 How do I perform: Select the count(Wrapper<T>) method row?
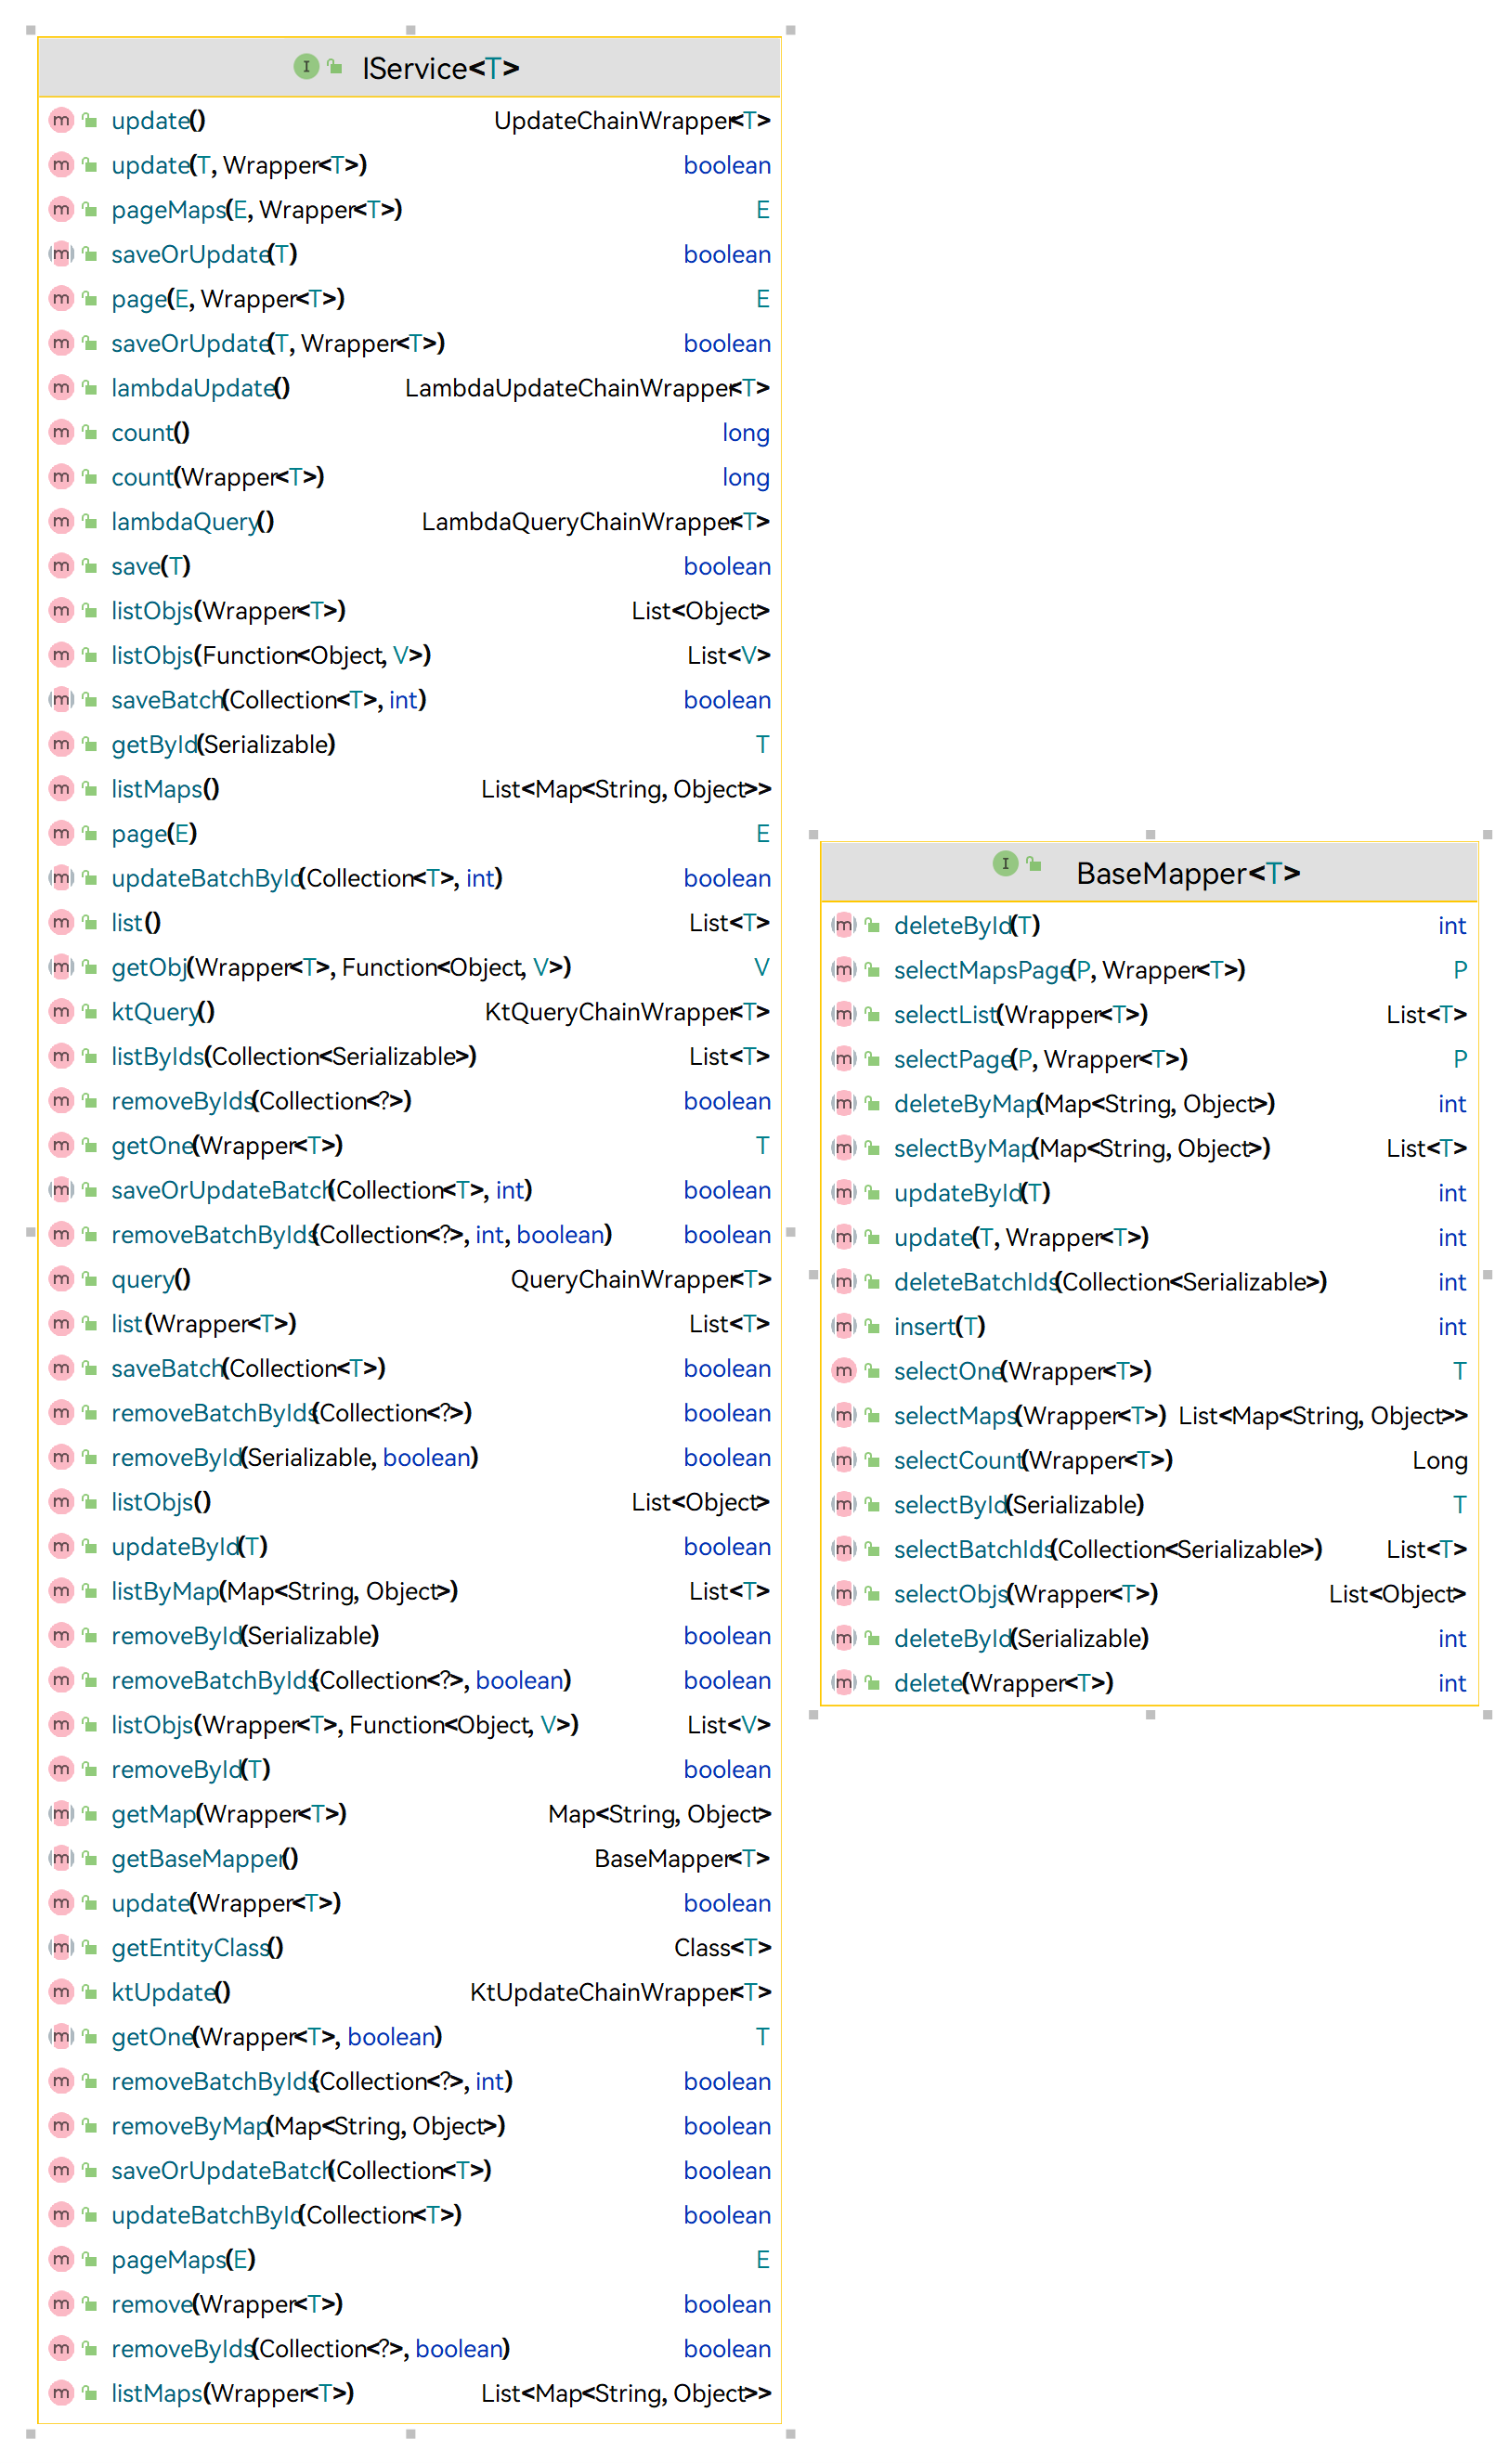[409, 477]
